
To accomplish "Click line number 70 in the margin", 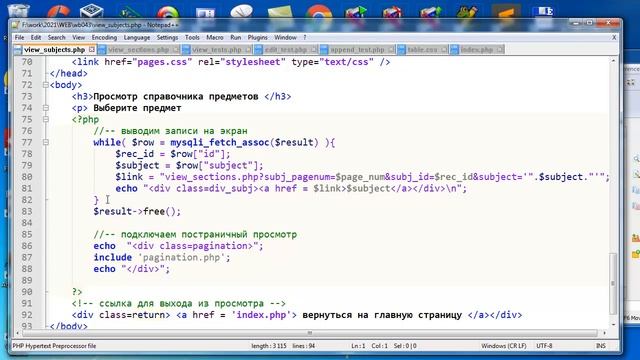I will [27, 62].
